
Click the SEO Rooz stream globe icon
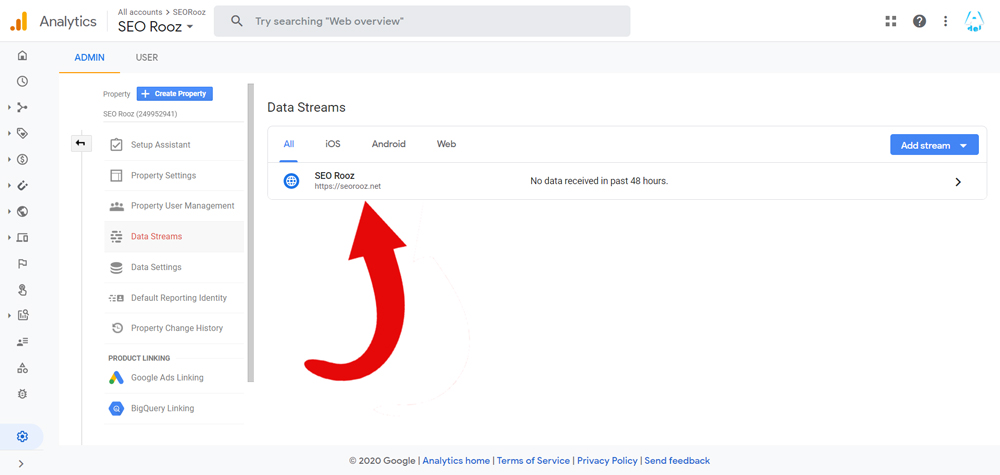pos(291,181)
